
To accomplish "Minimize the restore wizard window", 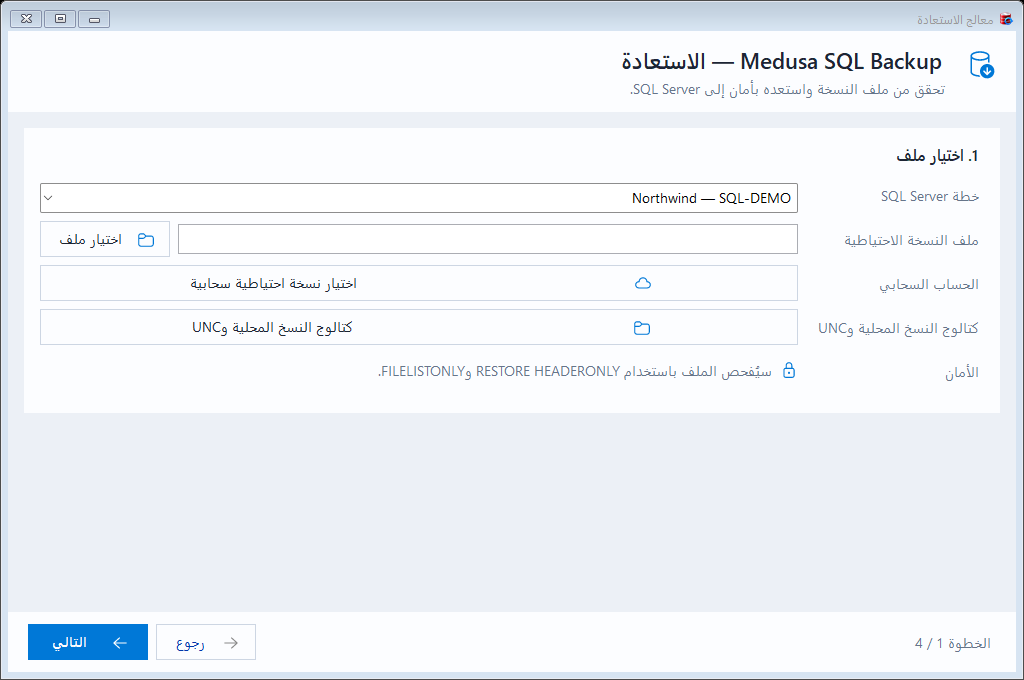I will 94,19.
